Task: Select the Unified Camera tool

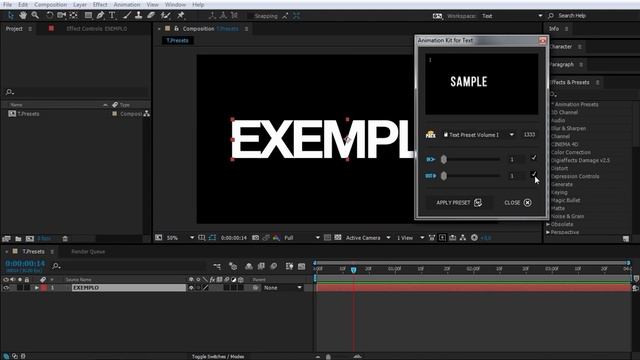Action: 62,16
